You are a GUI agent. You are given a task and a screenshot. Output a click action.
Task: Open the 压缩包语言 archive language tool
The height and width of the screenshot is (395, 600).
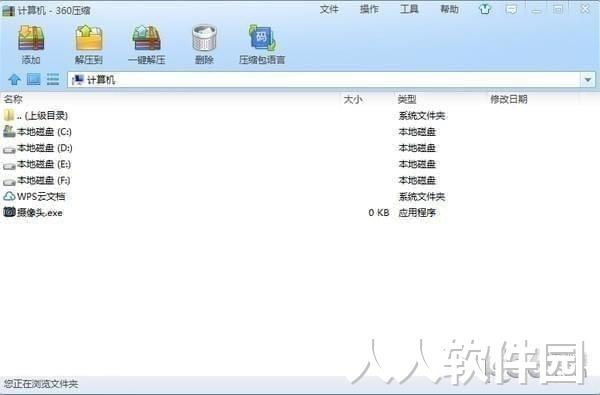[x=262, y=44]
